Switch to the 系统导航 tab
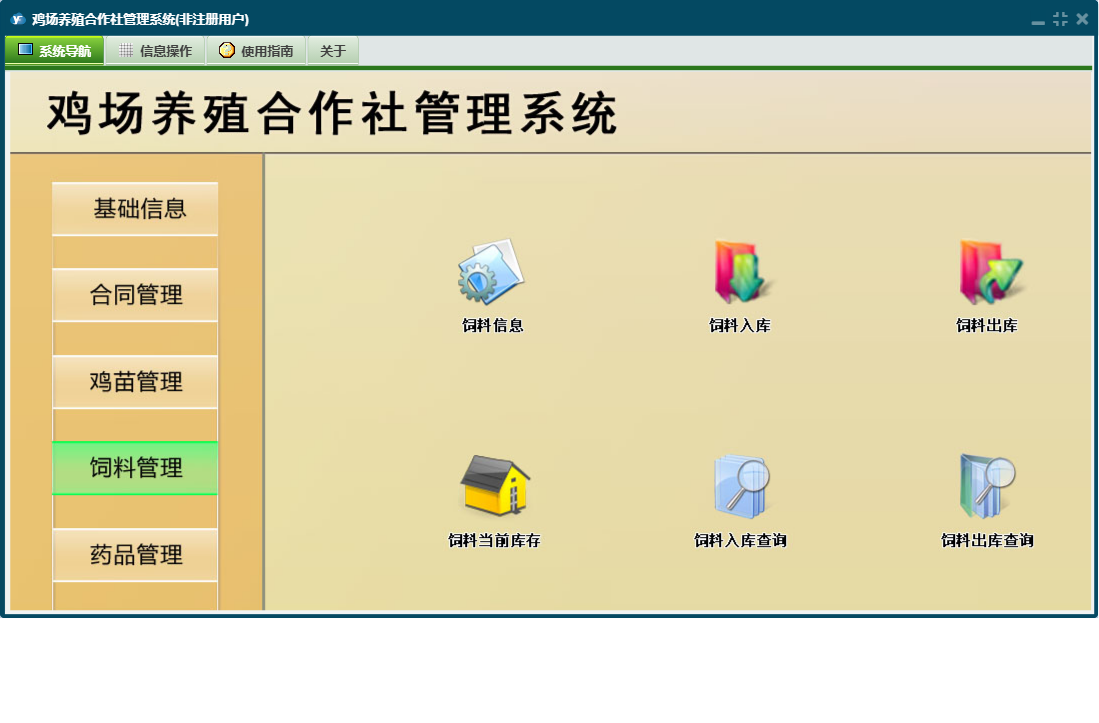 click(x=55, y=50)
